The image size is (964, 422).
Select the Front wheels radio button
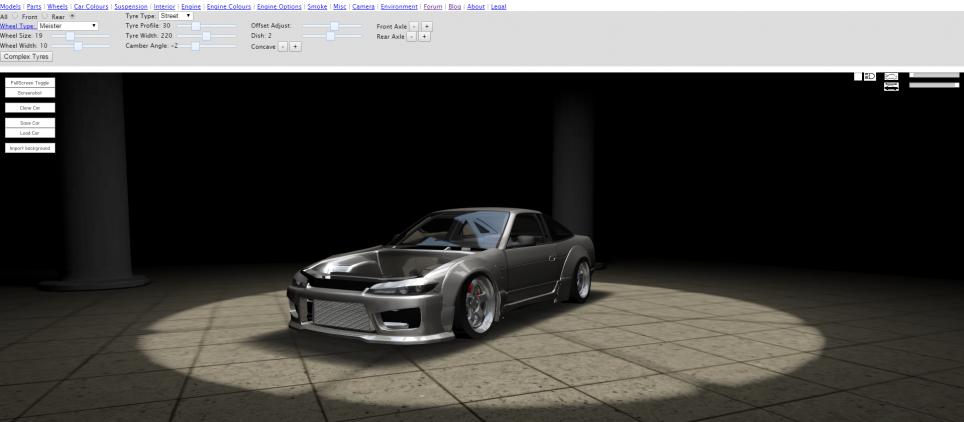point(43,16)
